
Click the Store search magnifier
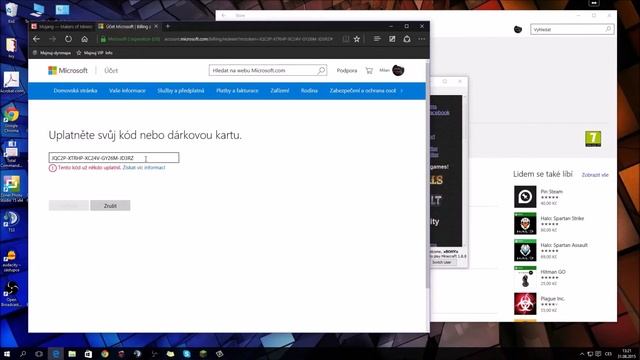(608, 29)
